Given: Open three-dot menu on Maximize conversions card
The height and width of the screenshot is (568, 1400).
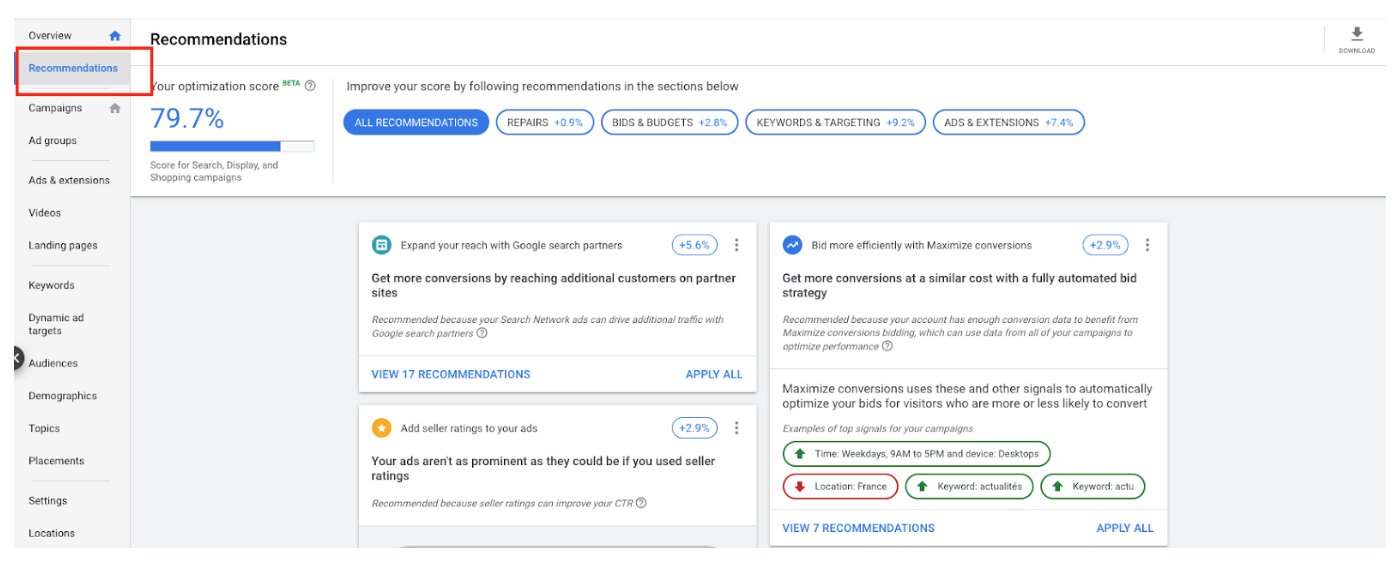Looking at the screenshot, I should [x=1147, y=245].
